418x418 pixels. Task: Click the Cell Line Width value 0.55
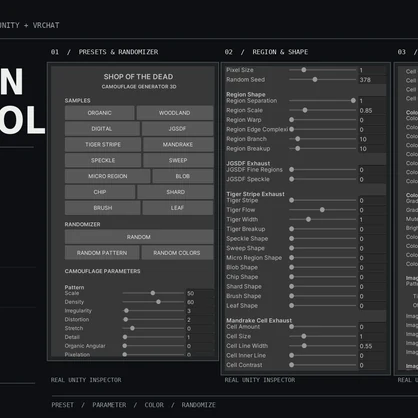pyautogui.click(x=372, y=346)
